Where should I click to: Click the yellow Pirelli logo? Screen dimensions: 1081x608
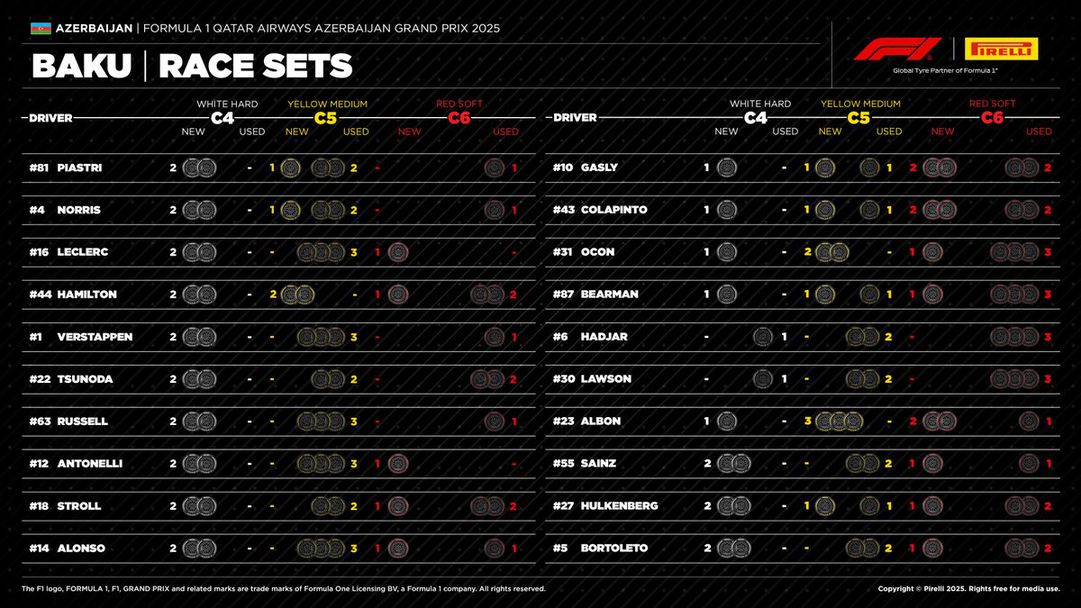(1001, 49)
